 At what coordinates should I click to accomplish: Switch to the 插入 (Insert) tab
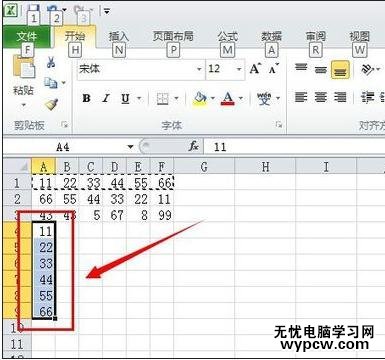click(119, 36)
